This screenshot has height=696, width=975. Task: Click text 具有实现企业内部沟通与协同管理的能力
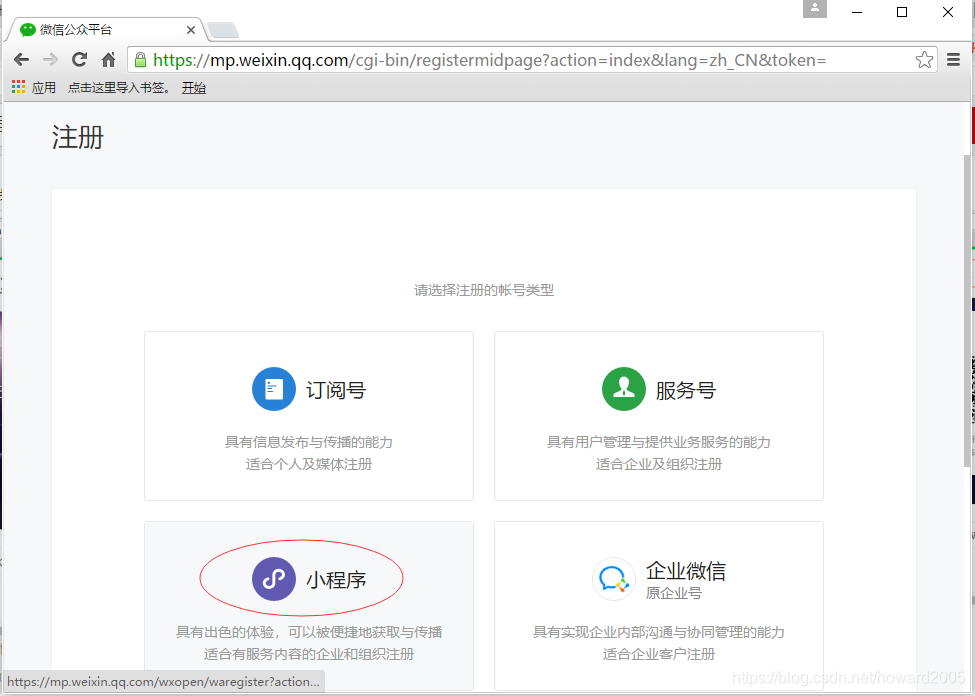(658, 632)
